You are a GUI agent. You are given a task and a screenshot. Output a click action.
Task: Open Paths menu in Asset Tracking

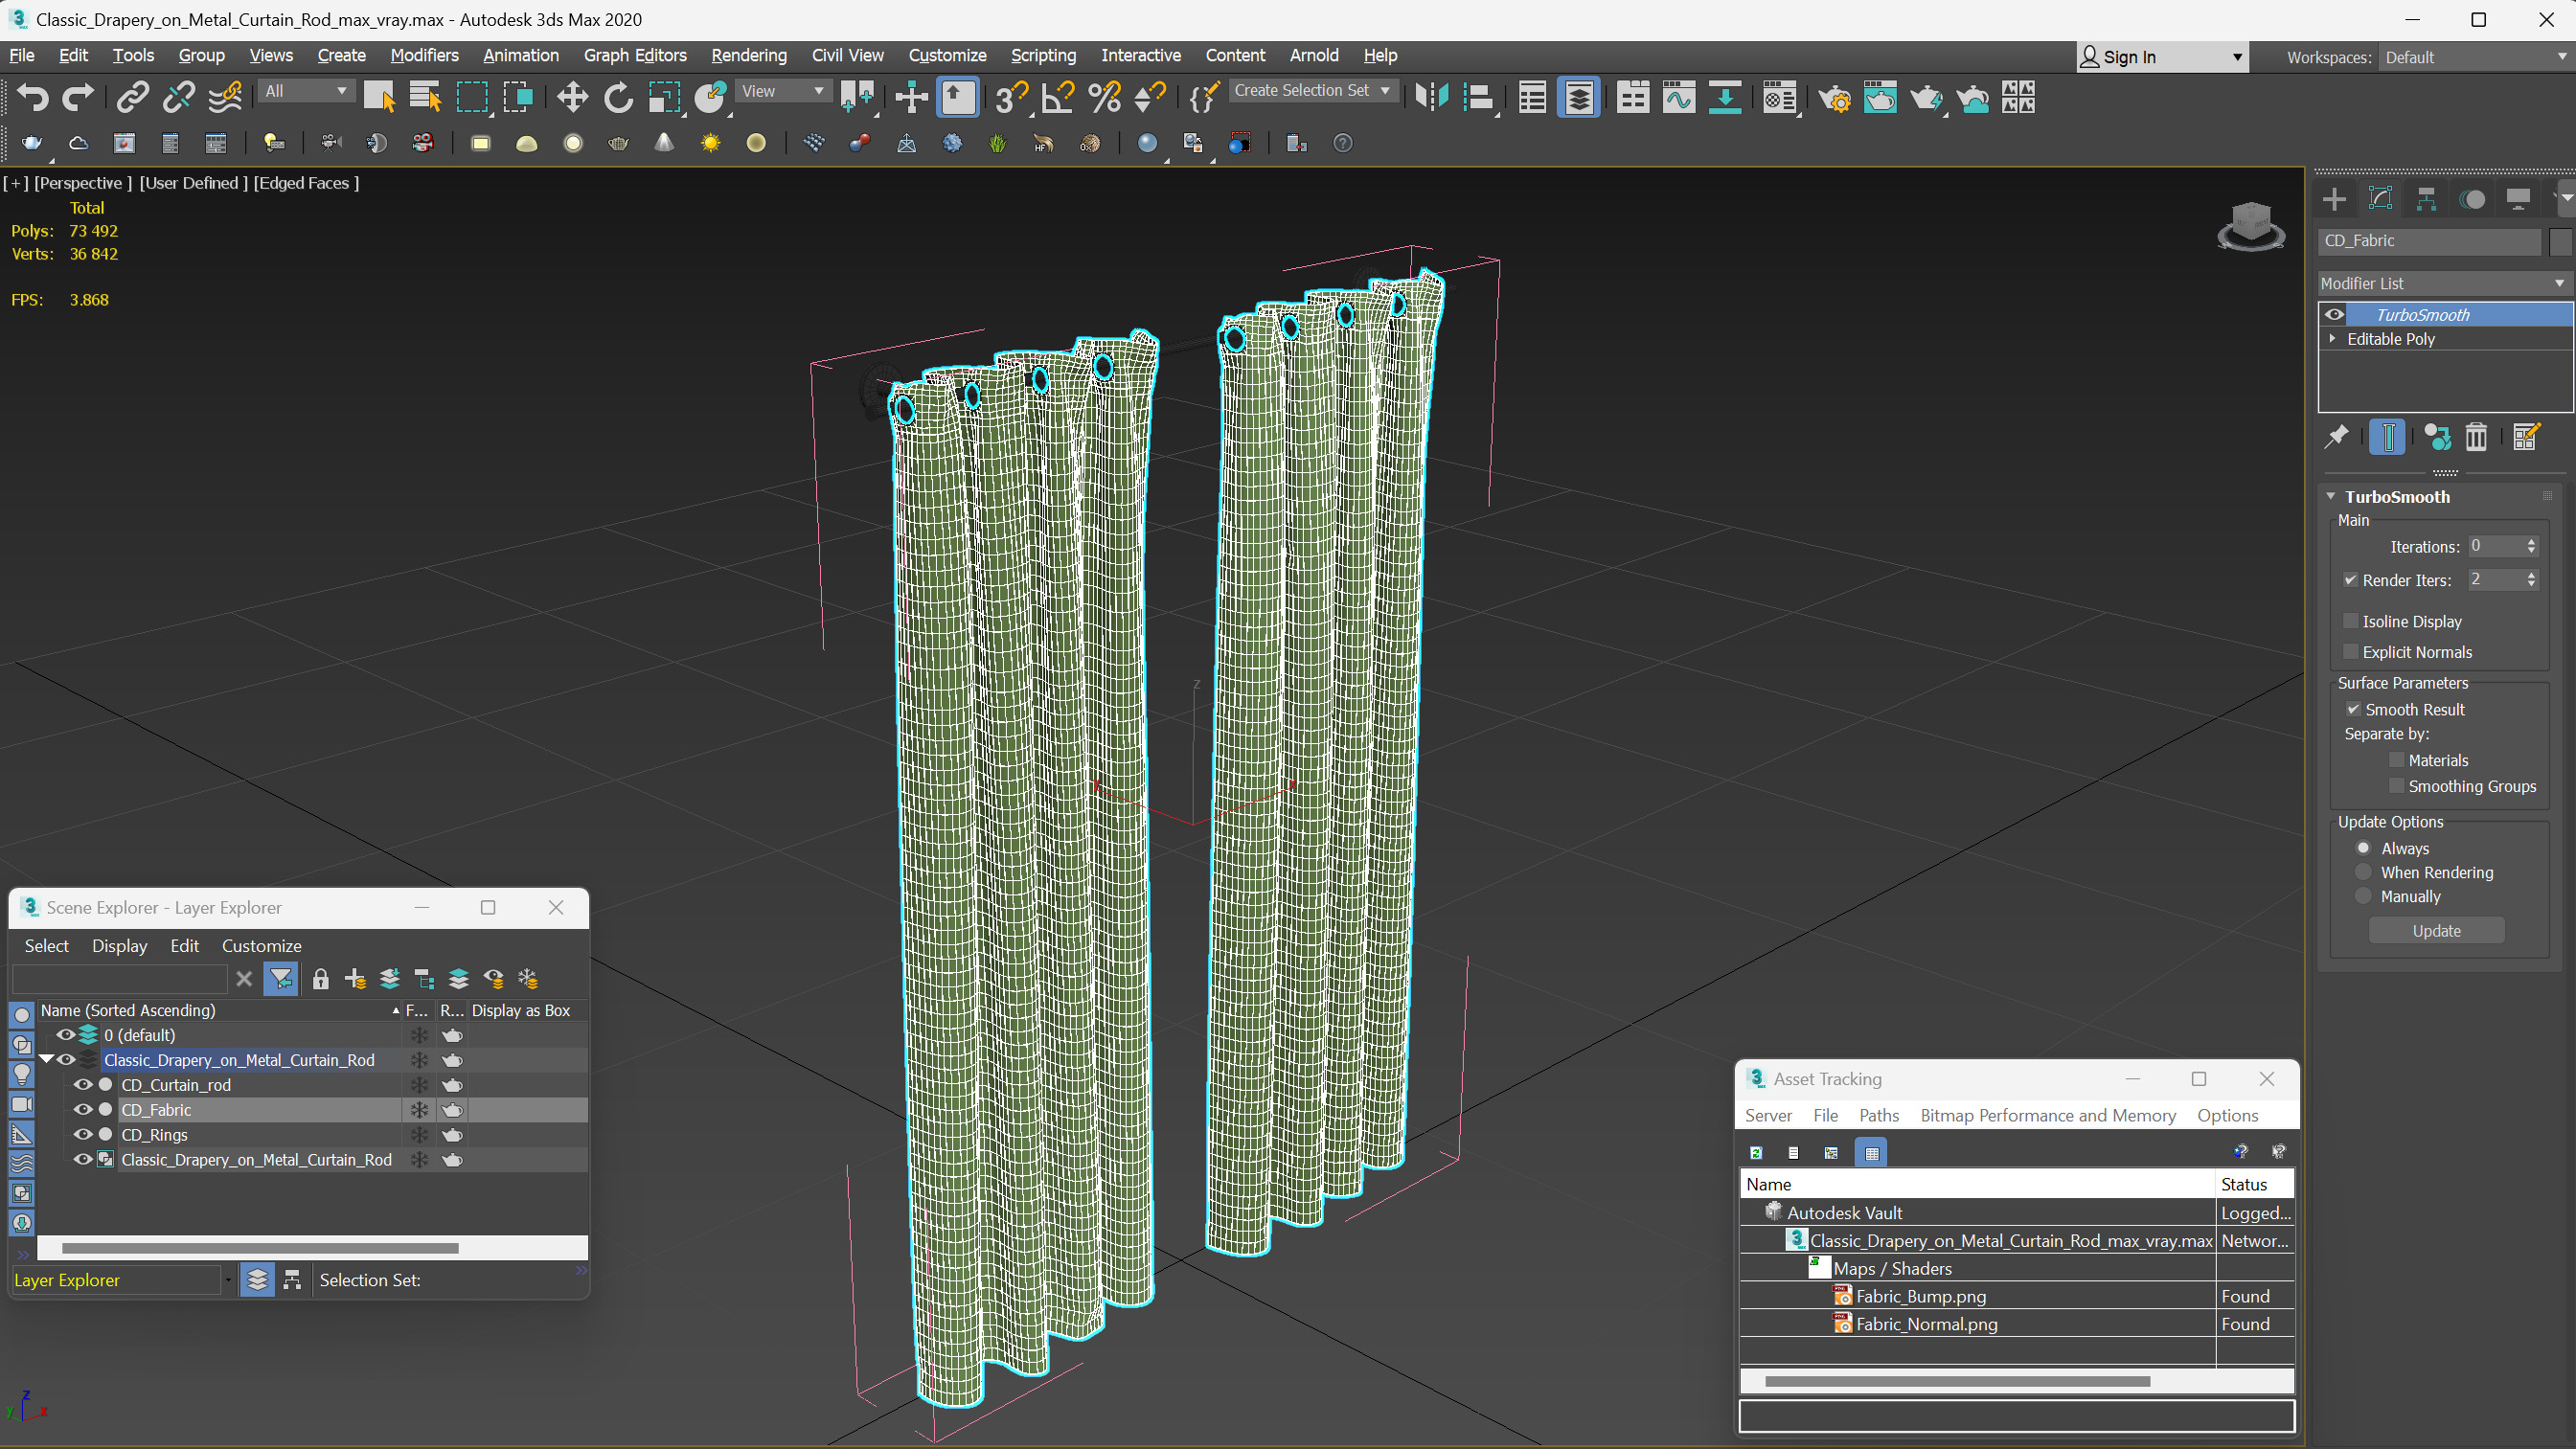click(x=1878, y=1115)
